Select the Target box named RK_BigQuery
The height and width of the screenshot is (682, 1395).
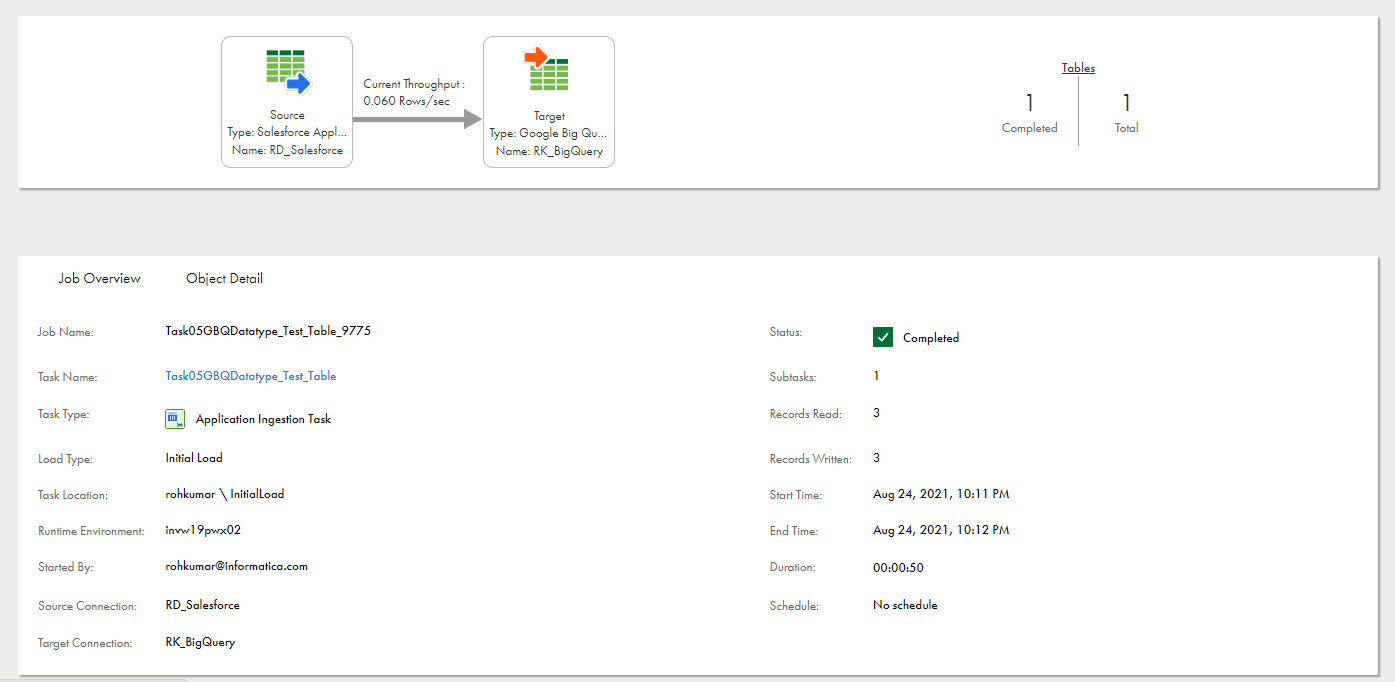pyautogui.click(x=549, y=102)
